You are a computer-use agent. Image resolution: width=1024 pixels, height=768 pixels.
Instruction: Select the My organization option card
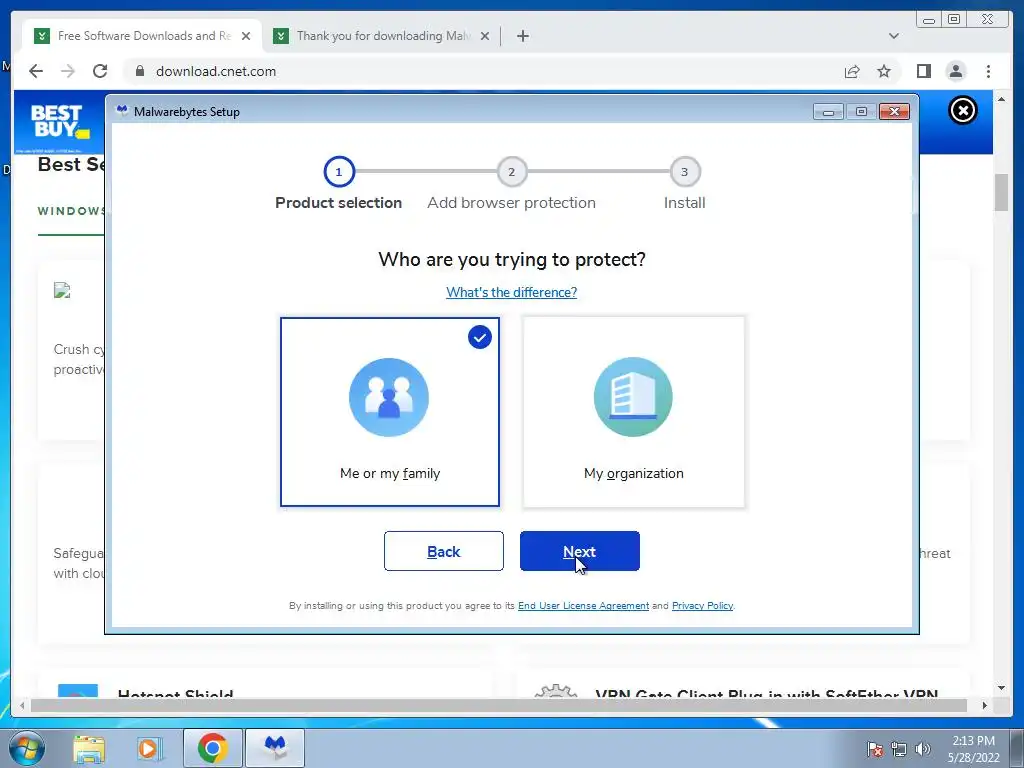pos(633,412)
